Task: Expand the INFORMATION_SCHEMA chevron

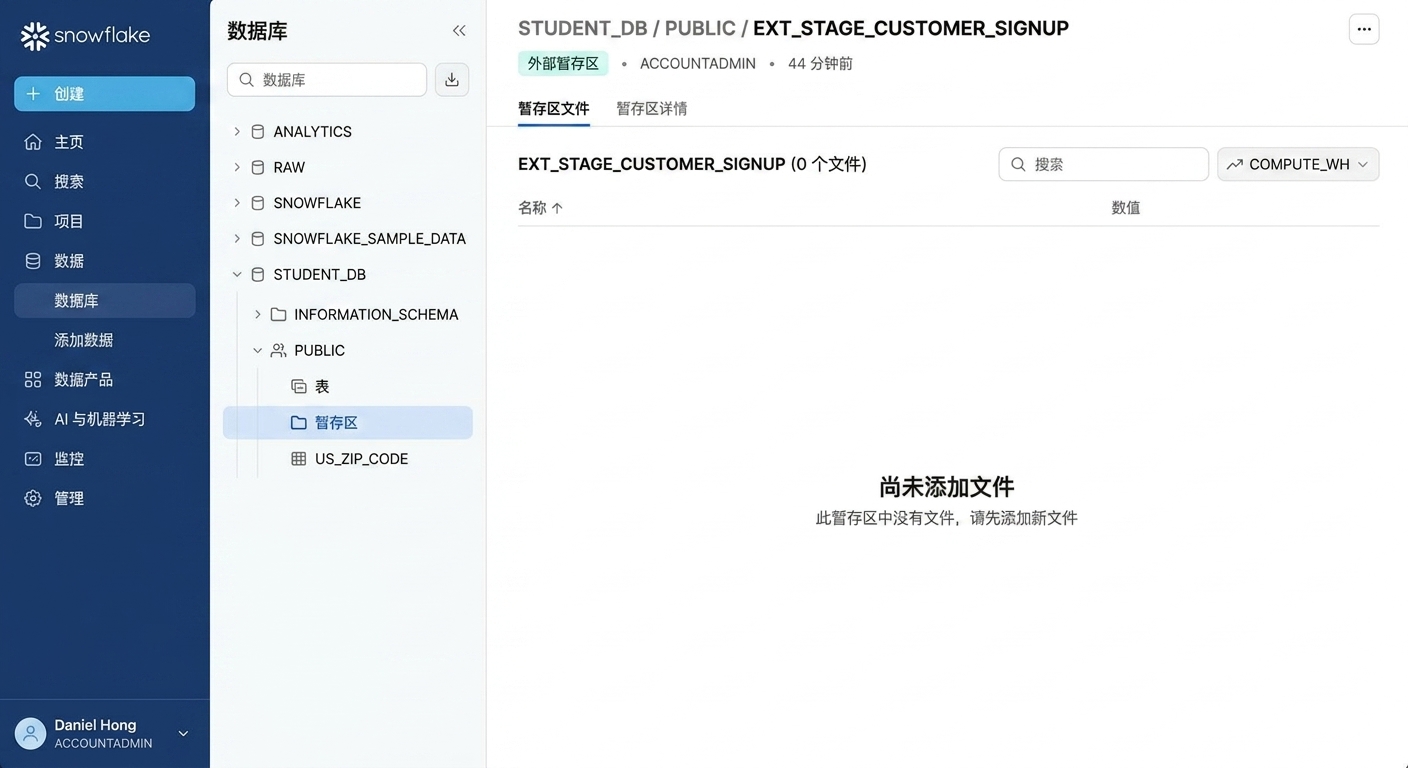Action: [257, 314]
